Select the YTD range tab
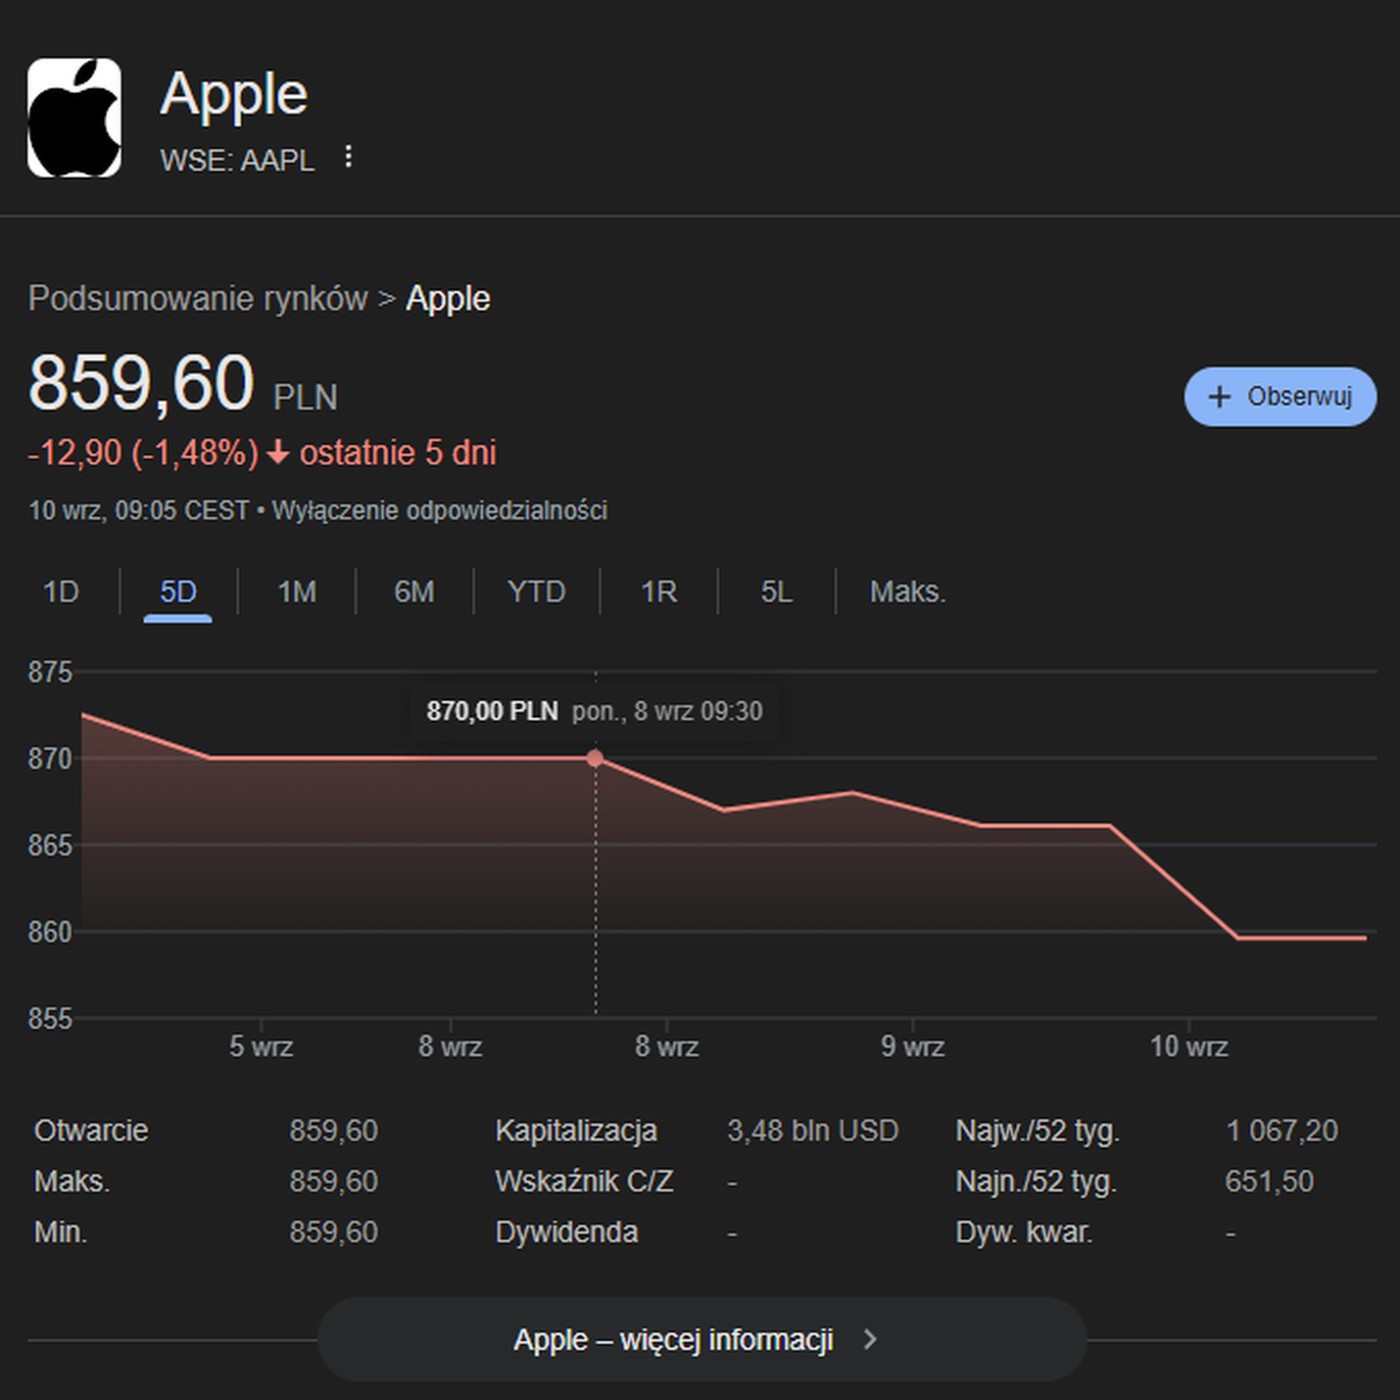 (536, 592)
